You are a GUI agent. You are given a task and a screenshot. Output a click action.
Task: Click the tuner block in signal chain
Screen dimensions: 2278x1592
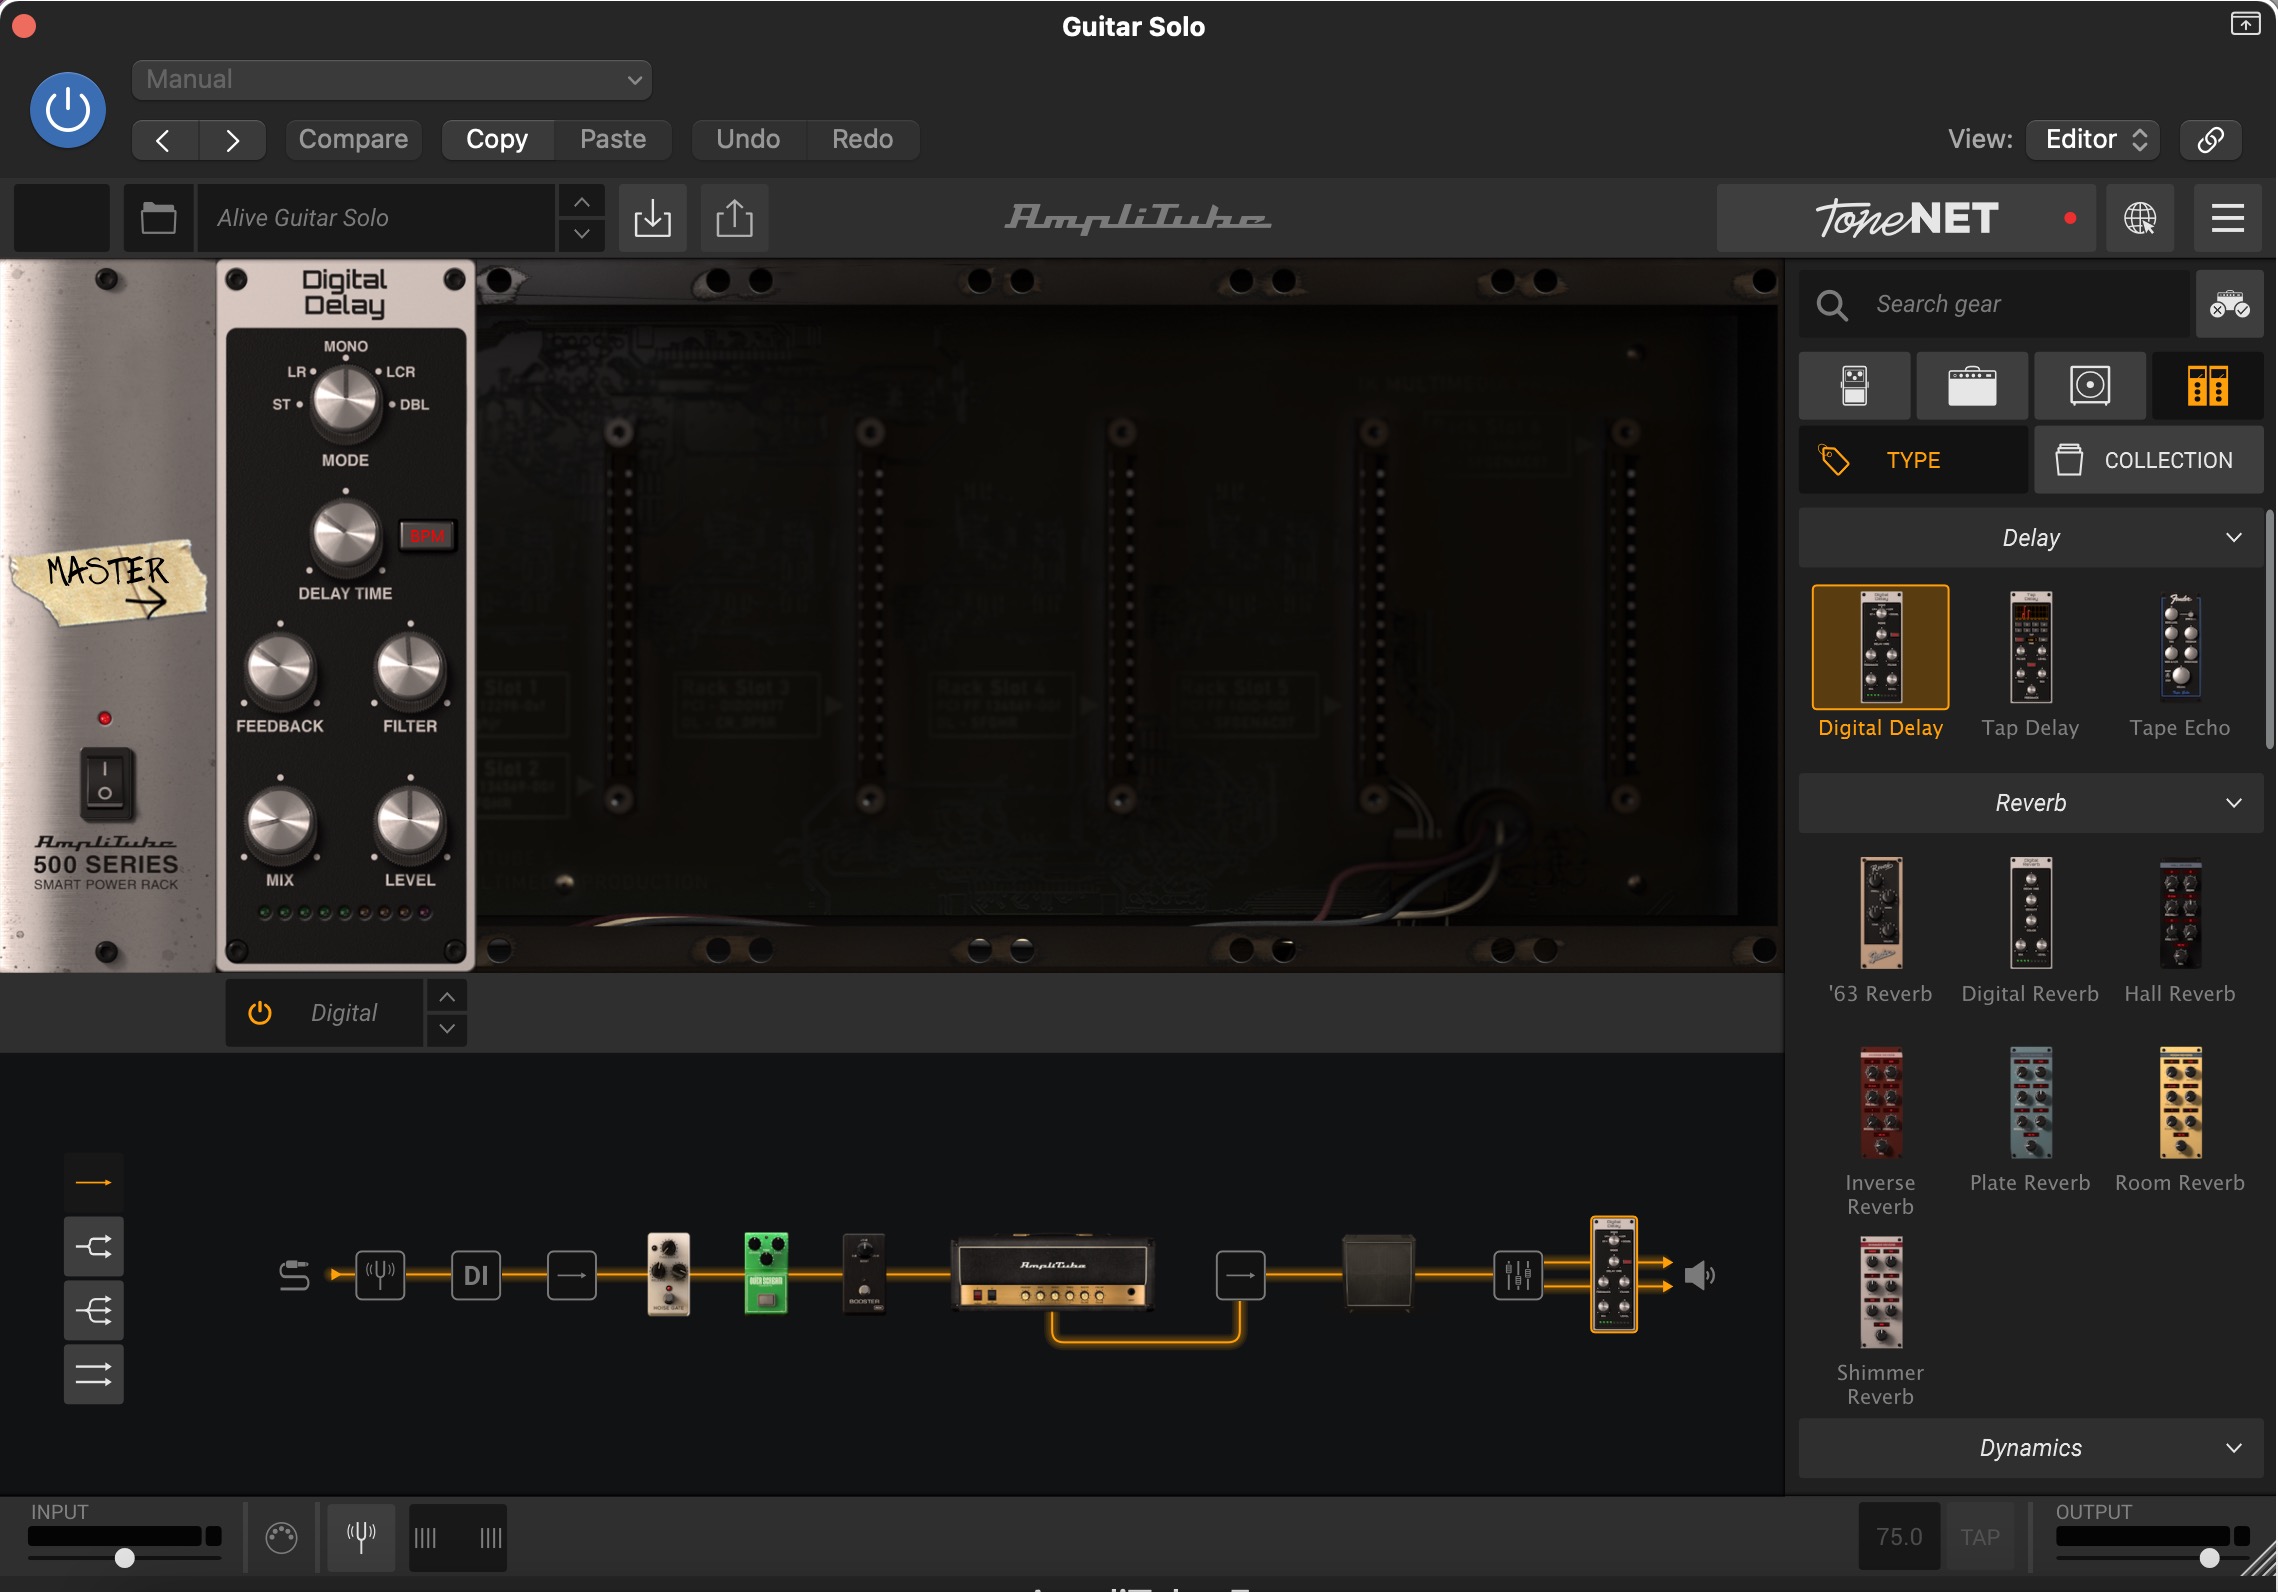coord(380,1275)
